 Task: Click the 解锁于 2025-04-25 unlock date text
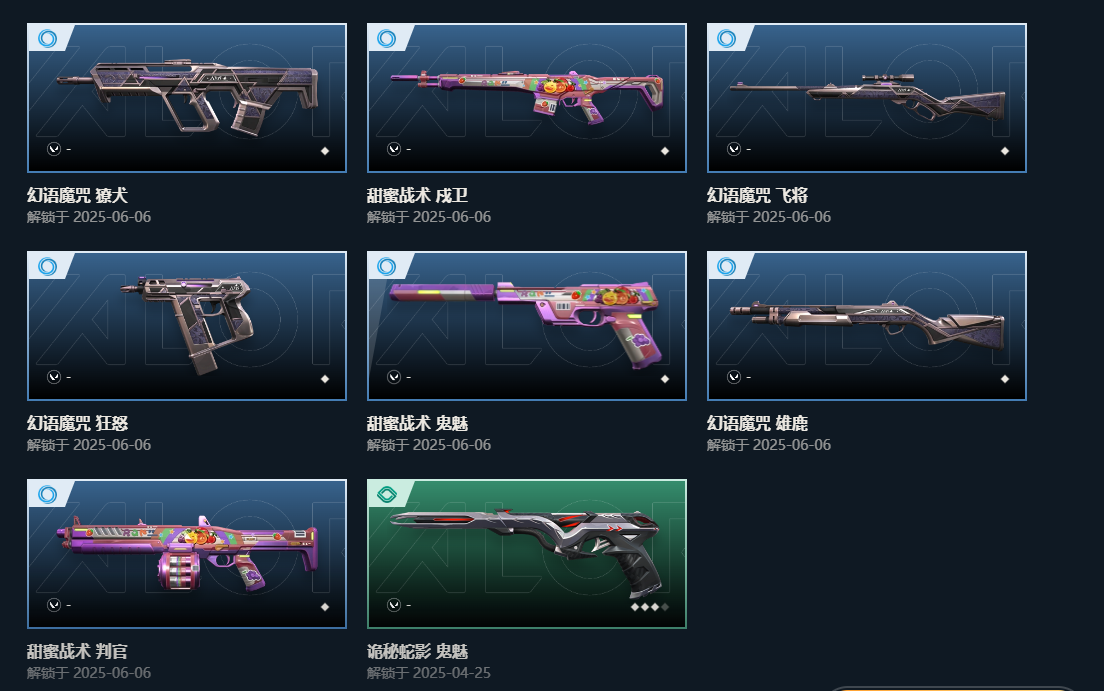(x=429, y=673)
